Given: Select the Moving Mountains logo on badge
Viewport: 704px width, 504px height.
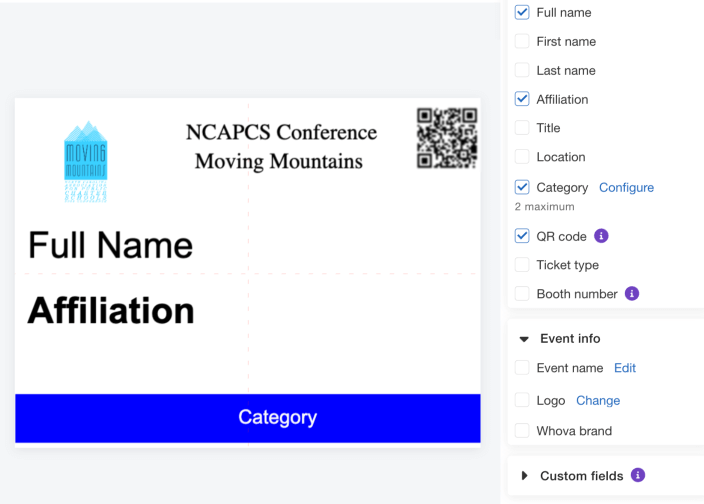Looking at the screenshot, I should pyautogui.click(x=86, y=162).
